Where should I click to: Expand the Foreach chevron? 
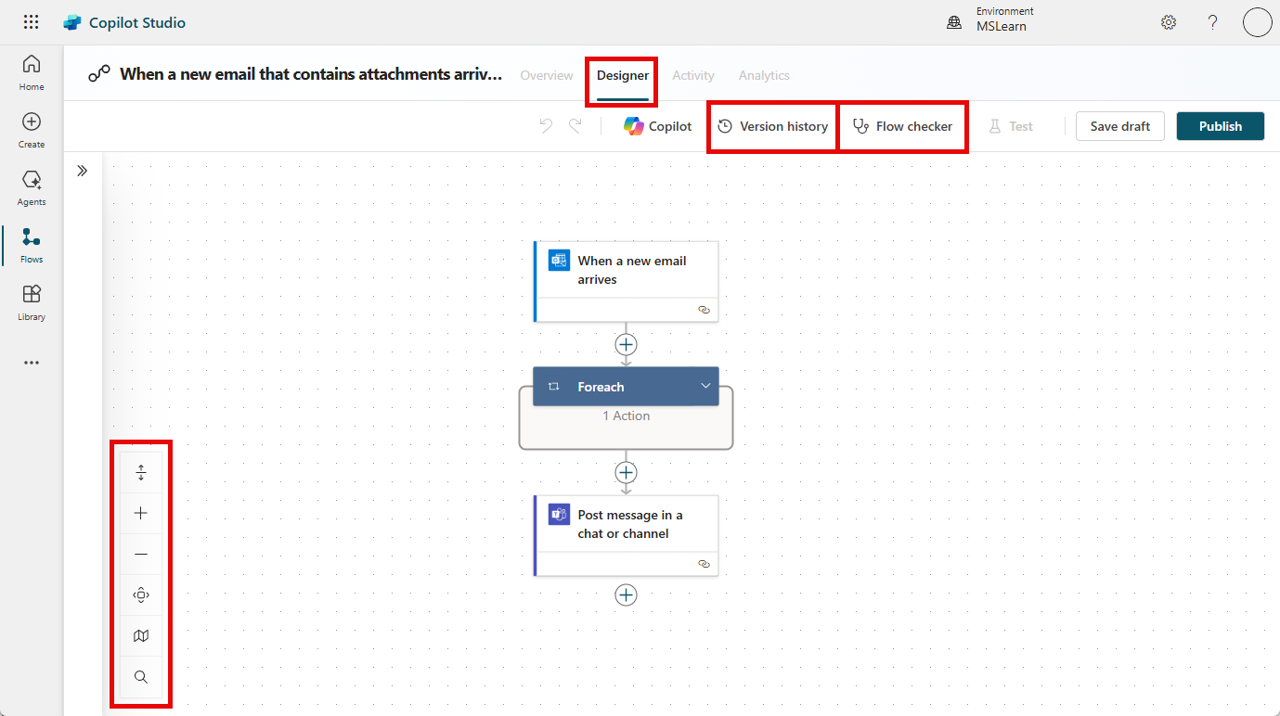[705, 386]
